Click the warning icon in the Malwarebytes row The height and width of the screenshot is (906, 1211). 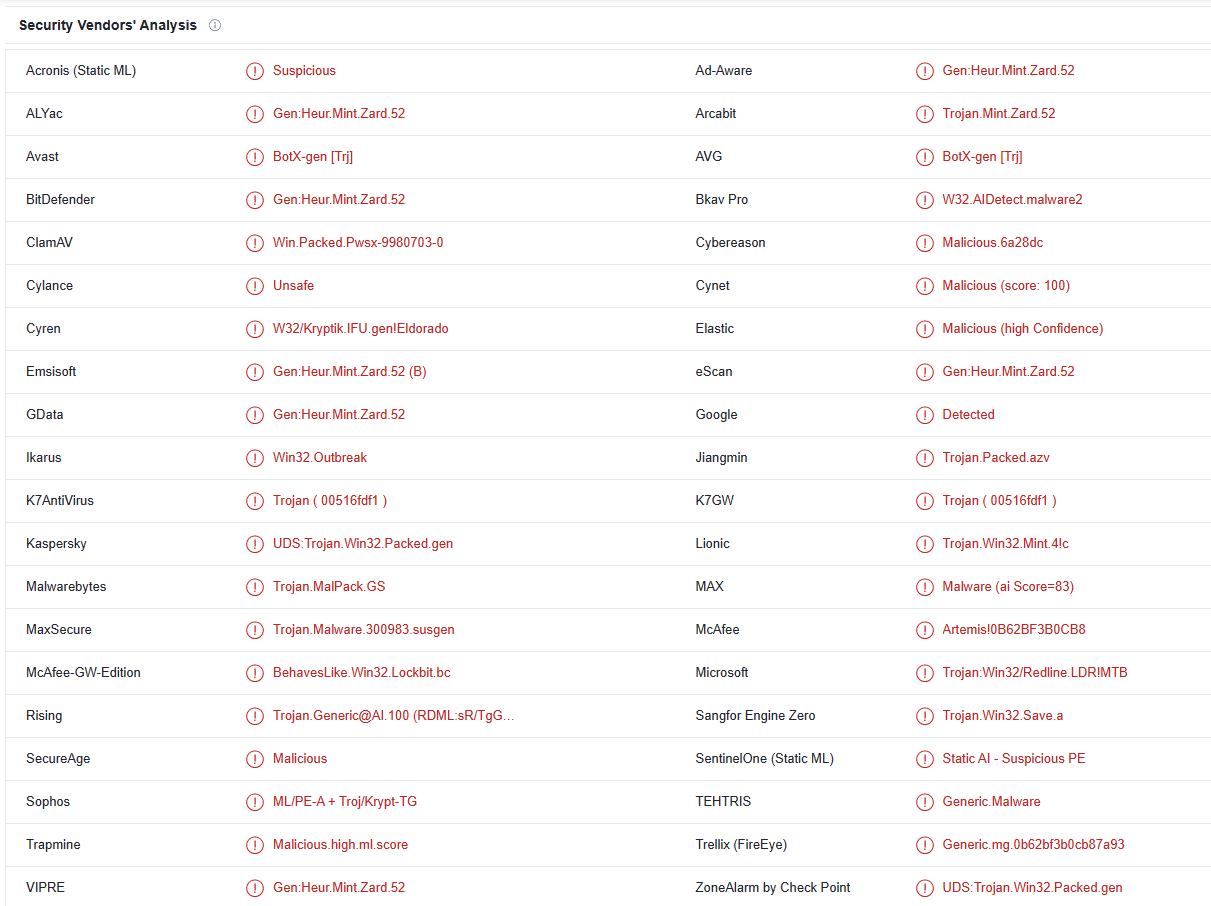255,587
